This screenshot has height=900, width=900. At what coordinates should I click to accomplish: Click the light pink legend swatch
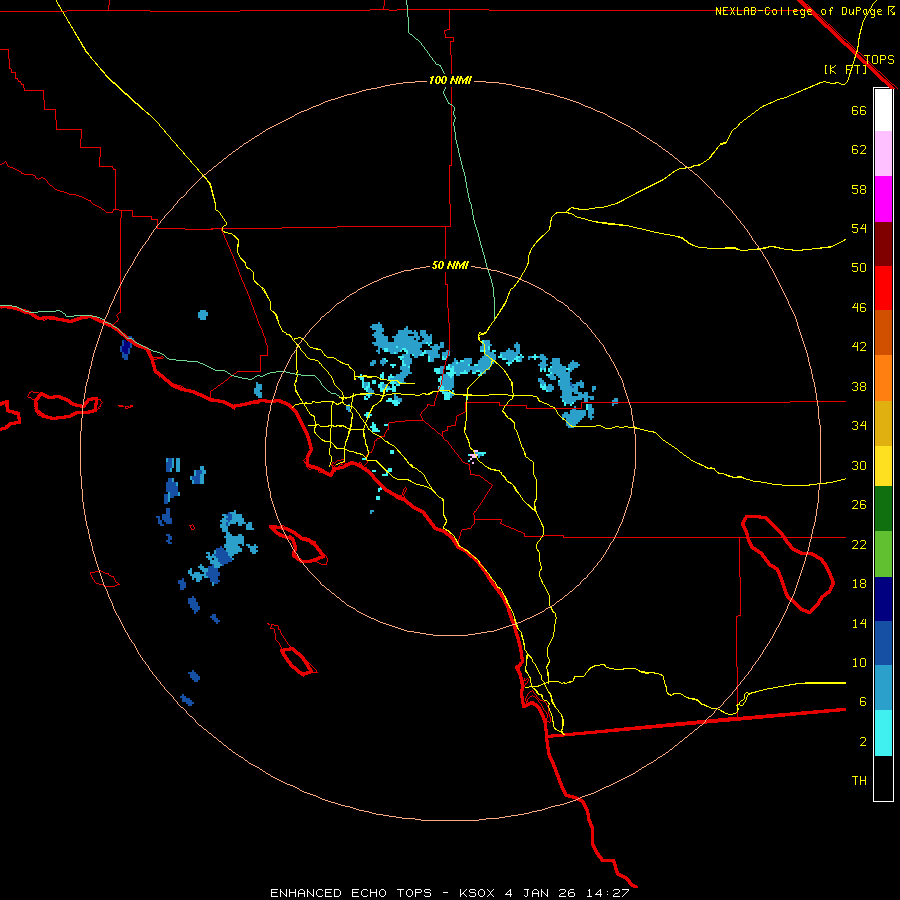click(883, 153)
